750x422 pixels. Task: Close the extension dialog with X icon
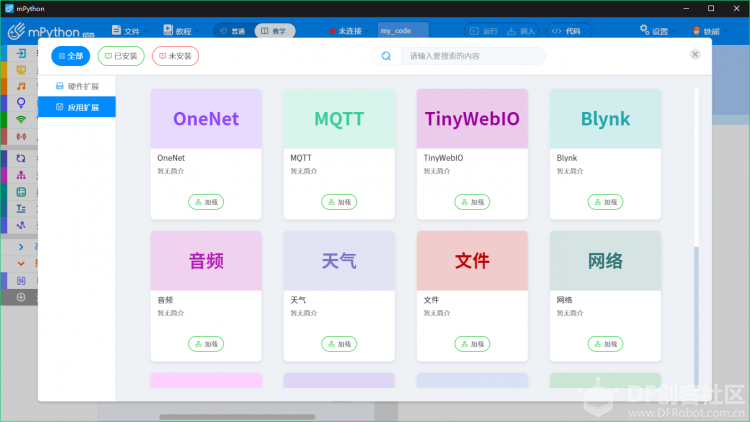[695, 55]
